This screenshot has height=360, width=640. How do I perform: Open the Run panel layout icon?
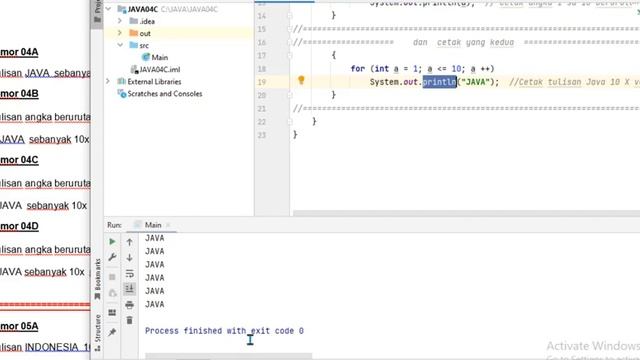point(112,312)
